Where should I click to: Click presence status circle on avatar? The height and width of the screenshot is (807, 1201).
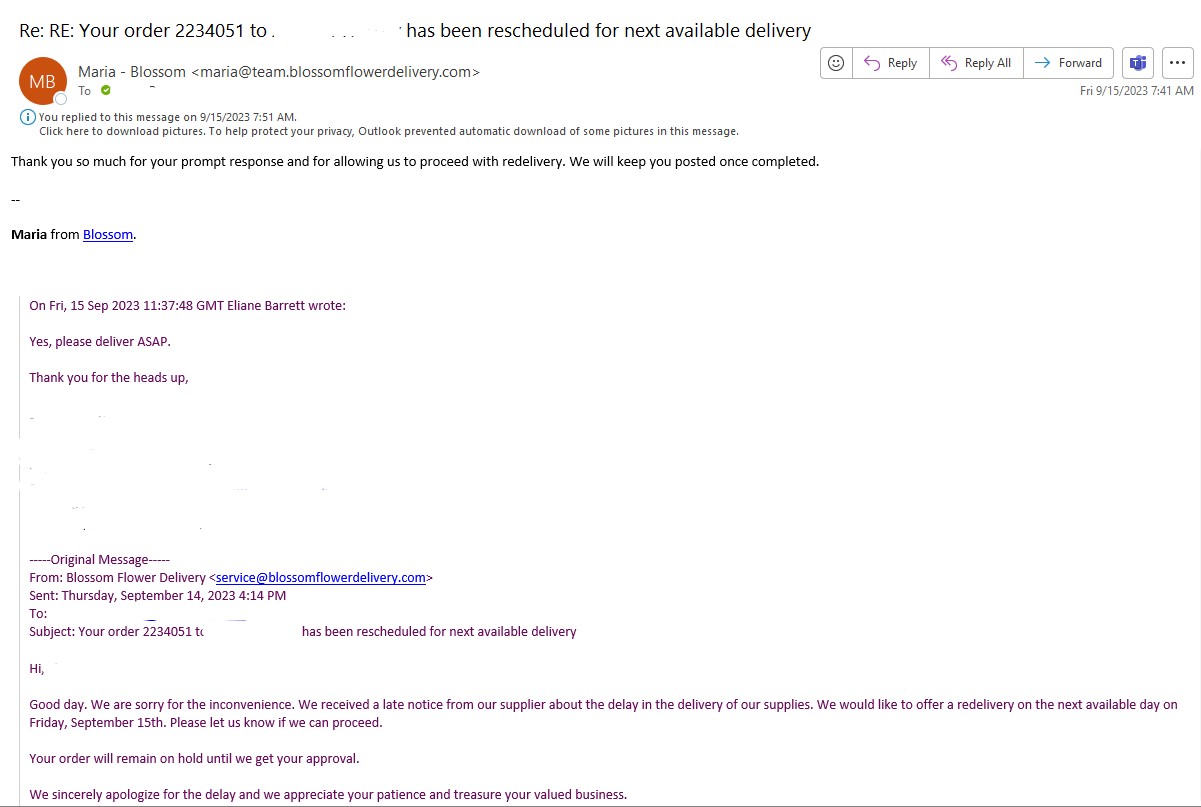61,98
